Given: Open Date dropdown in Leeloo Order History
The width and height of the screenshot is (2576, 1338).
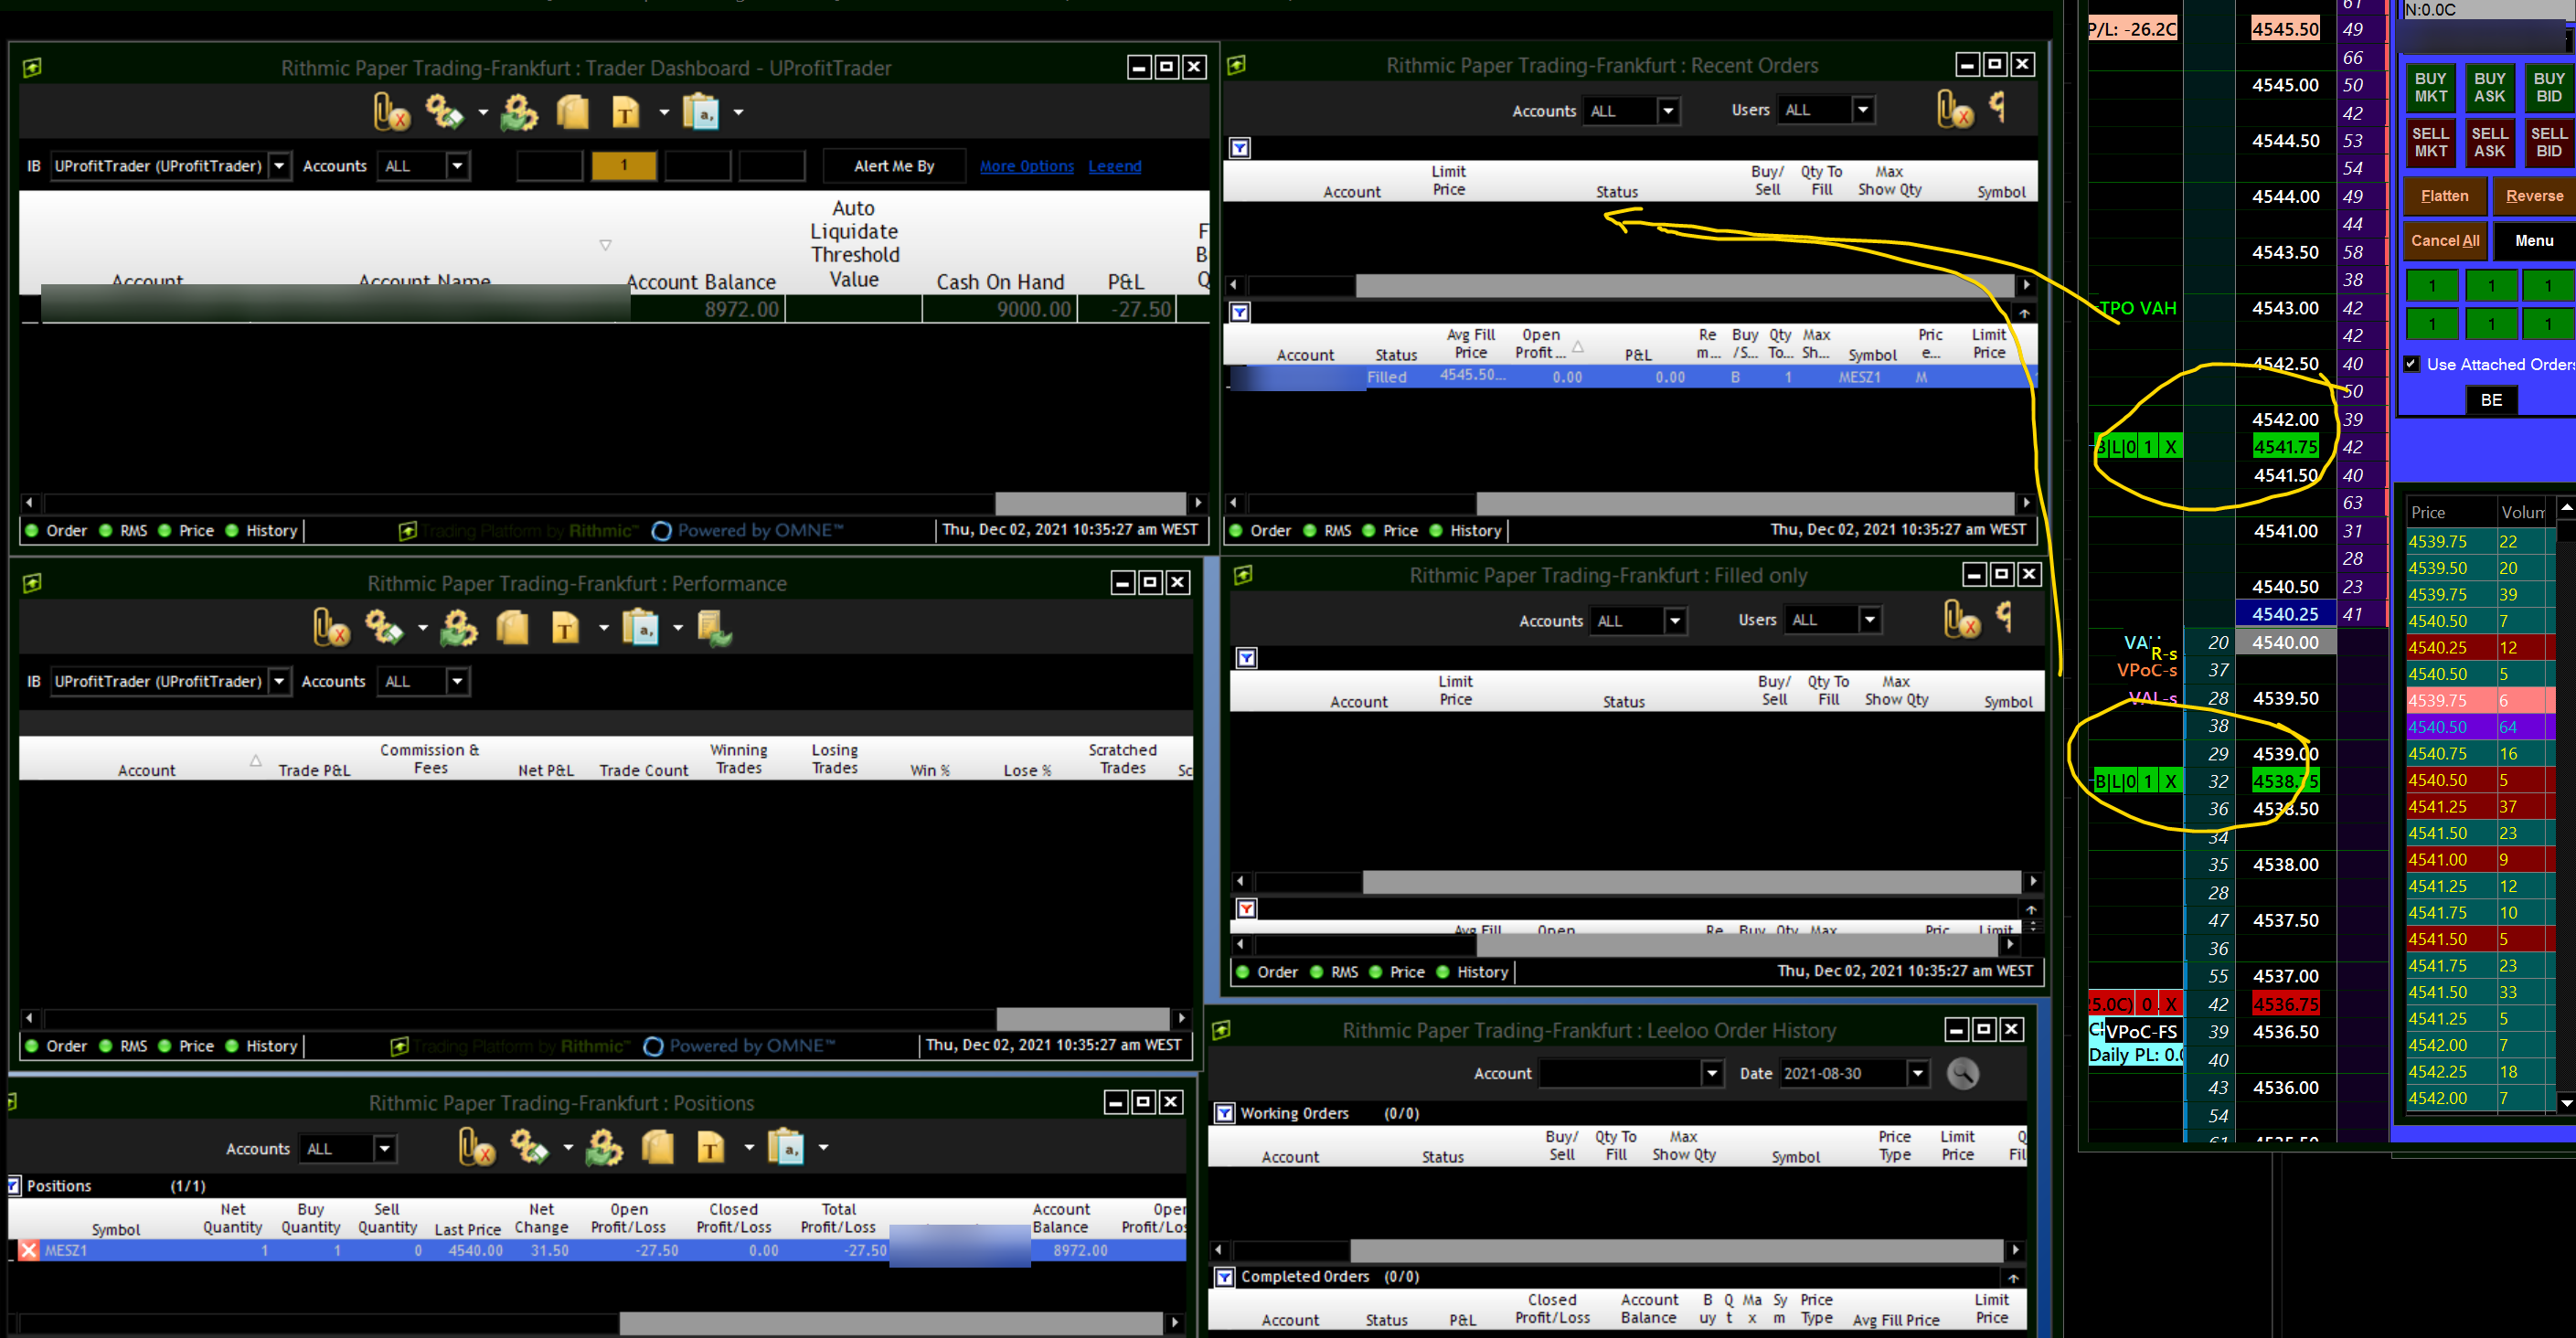Looking at the screenshot, I should [x=1917, y=1073].
